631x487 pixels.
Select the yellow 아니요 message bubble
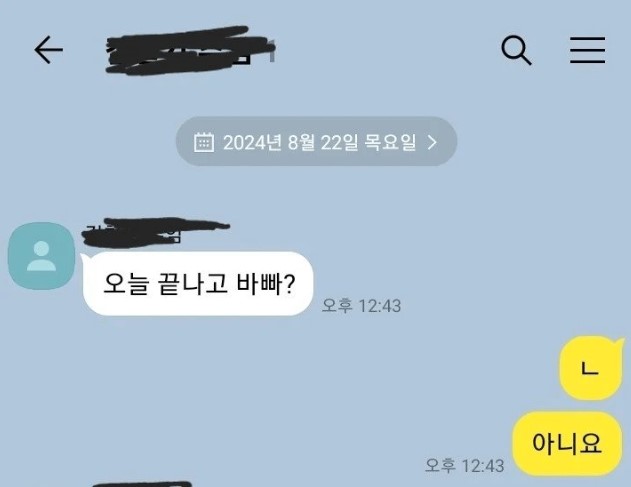tap(567, 443)
